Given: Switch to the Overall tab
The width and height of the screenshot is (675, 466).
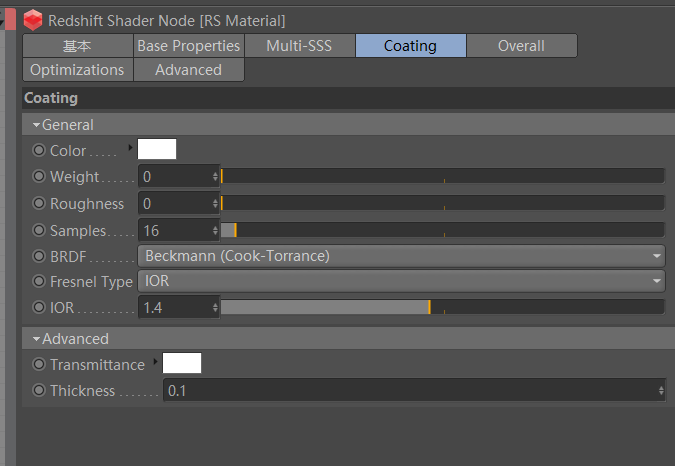Looking at the screenshot, I should pyautogui.click(x=522, y=46).
